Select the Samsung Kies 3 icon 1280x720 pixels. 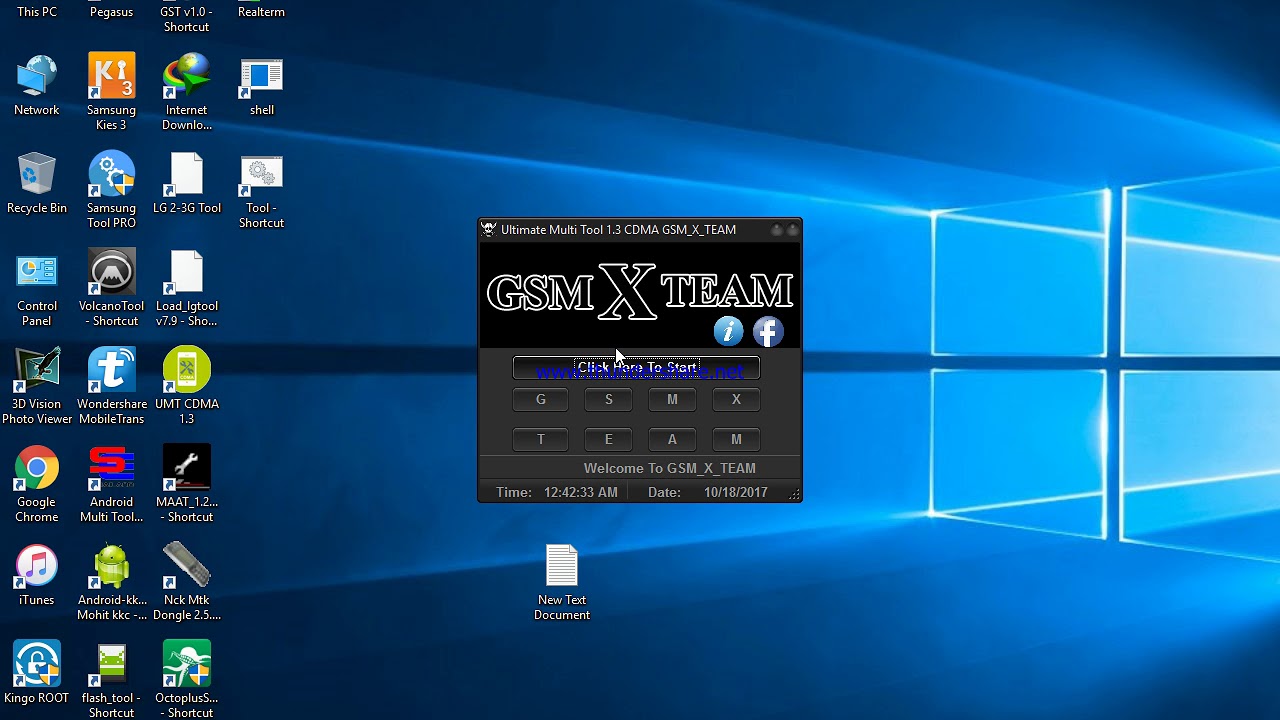111,92
